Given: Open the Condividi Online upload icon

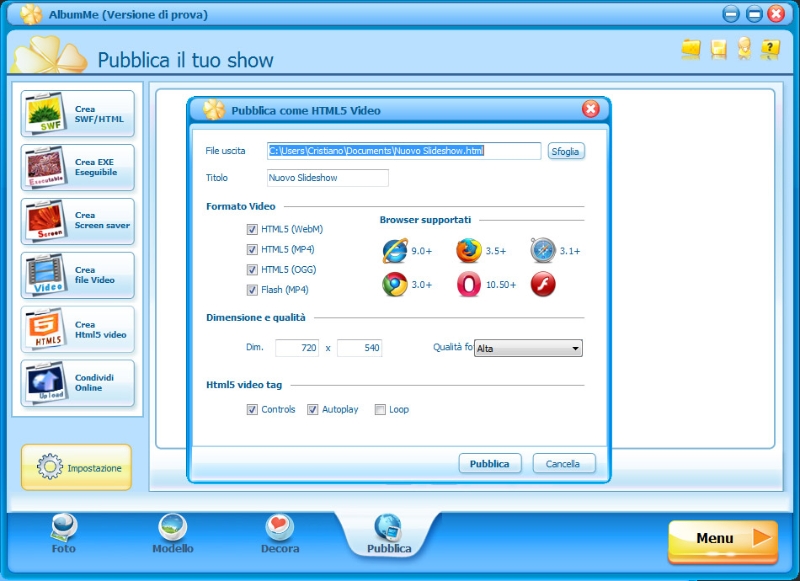Looking at the screenshot, I should pos(45,383).
